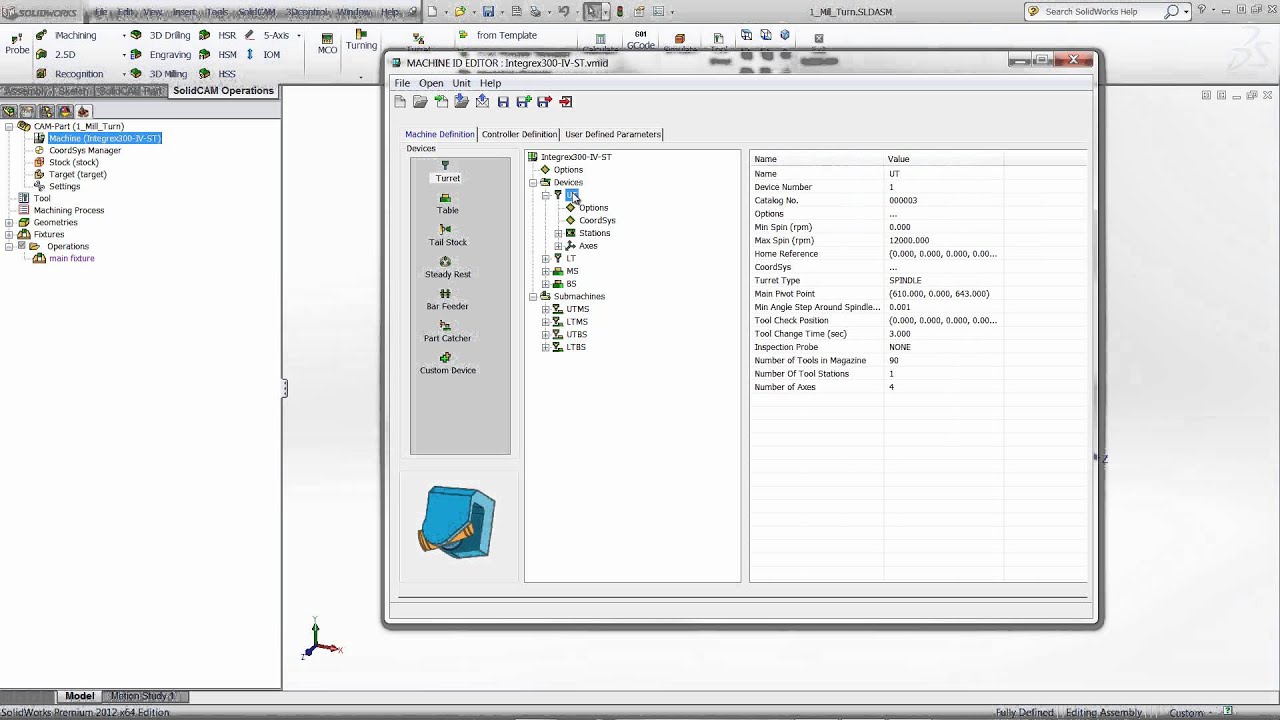
Task: Add a Steady Rest device
Action: click(x=447, y=268)
